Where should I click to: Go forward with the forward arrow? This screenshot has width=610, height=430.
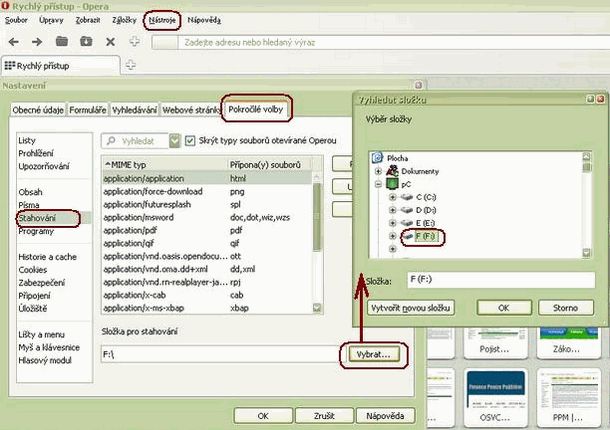37,42
